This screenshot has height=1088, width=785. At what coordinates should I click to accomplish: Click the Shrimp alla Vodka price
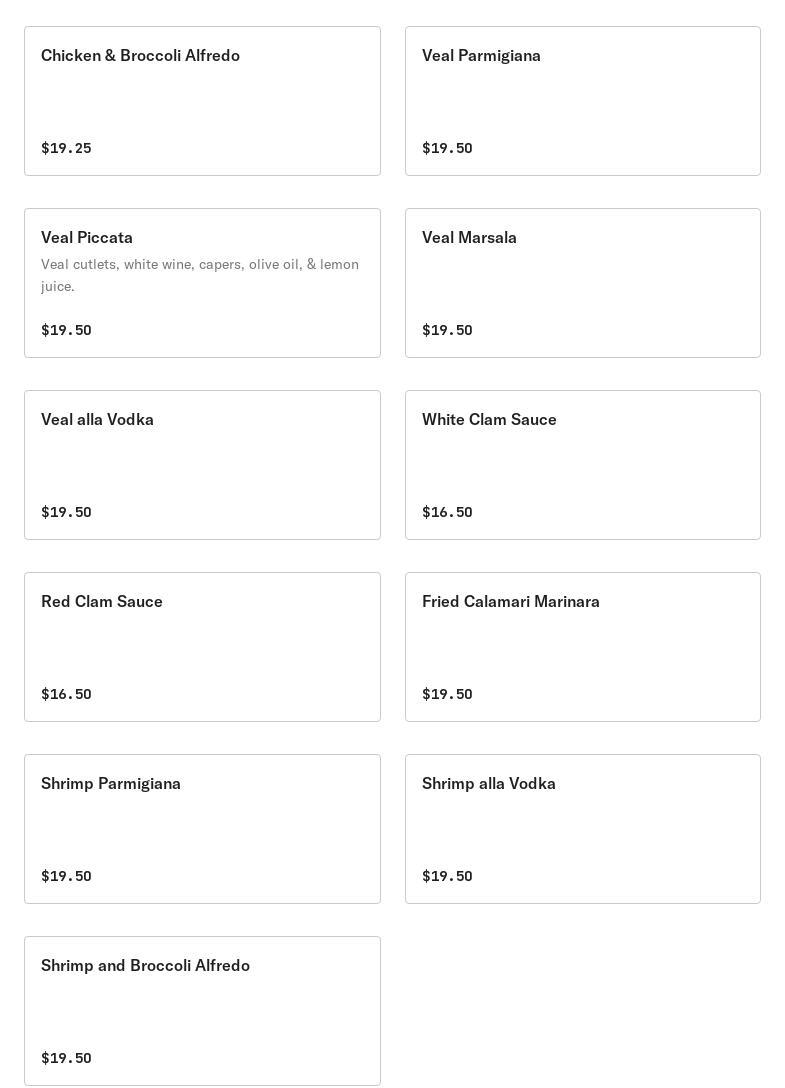pos(447,876)
